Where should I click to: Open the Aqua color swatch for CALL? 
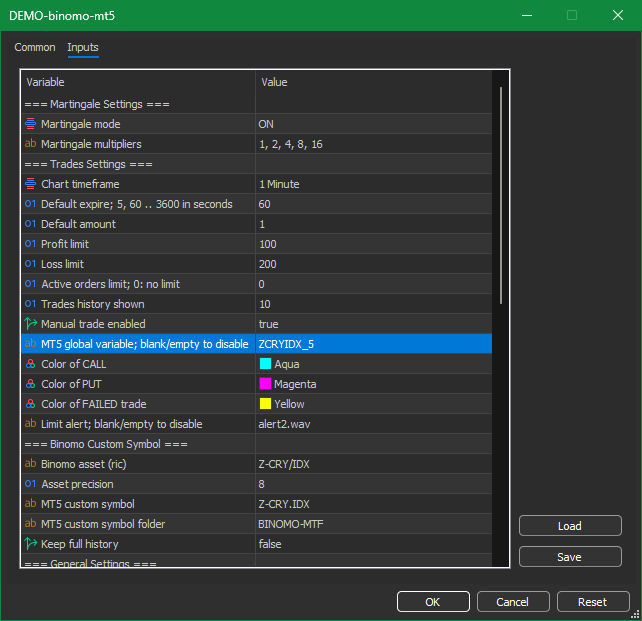(x=265, y=364)
